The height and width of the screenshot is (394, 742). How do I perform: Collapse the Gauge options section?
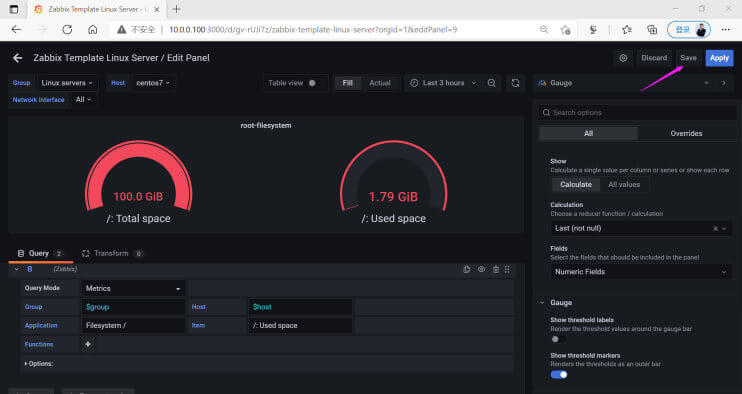click(x=542, y=303)
